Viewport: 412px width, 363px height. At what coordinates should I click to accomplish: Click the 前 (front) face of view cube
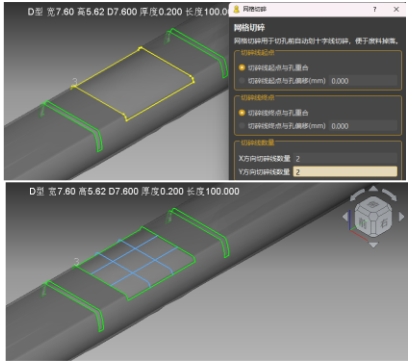click(x=363, y=223)
